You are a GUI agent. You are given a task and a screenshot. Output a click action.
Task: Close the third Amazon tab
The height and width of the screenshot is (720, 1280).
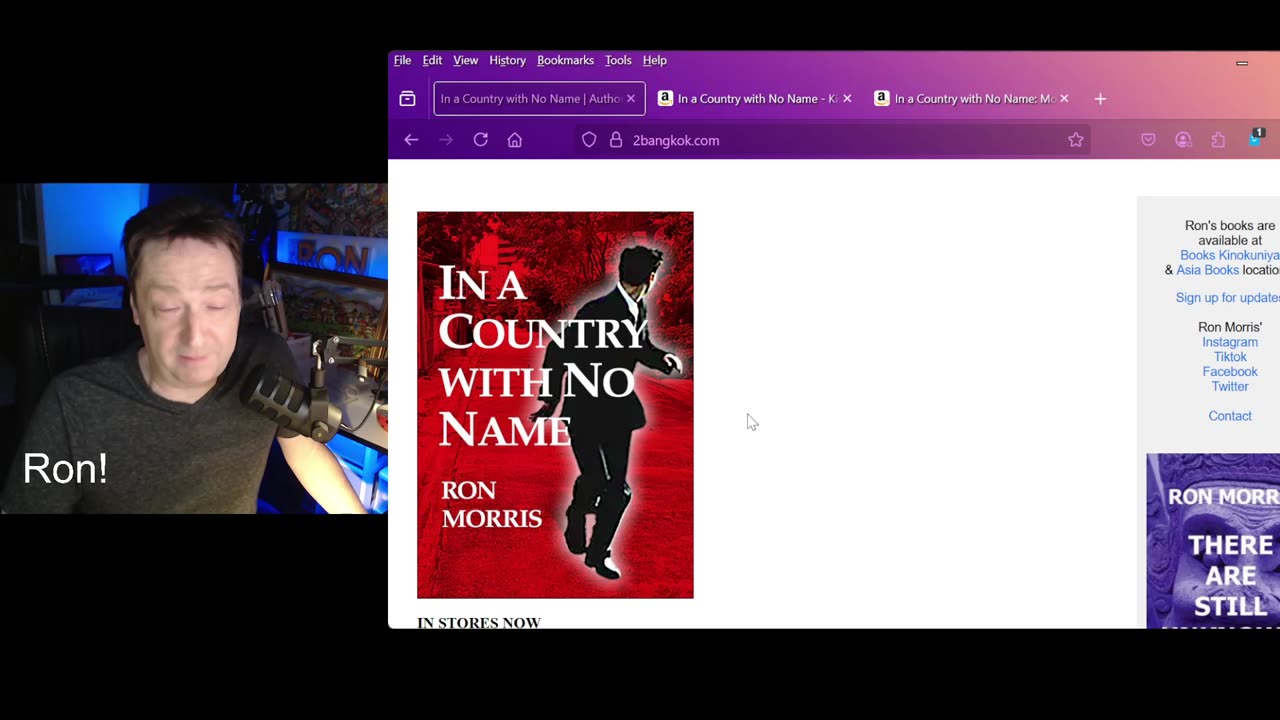coord(1064,99)
